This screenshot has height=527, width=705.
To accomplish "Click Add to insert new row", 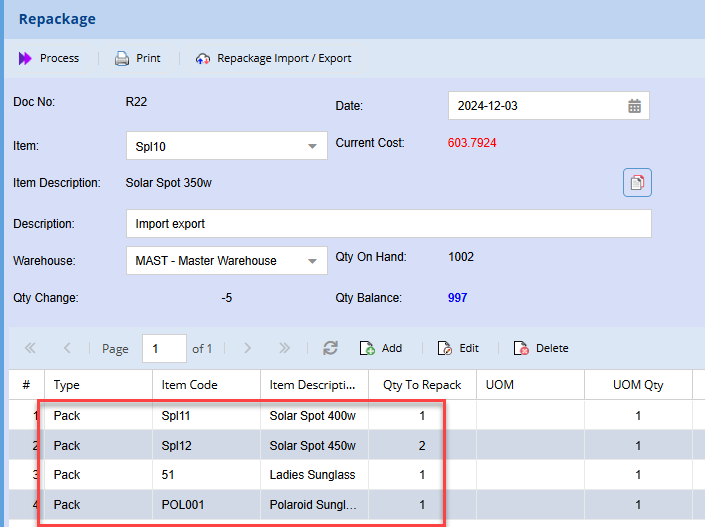I will [380, 348].
